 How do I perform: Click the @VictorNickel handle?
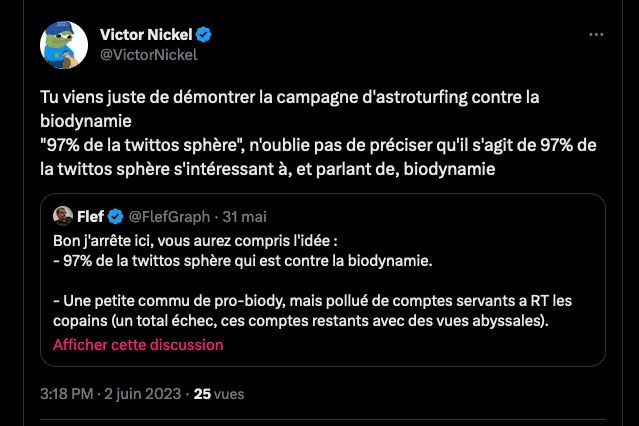pos(149,55)
